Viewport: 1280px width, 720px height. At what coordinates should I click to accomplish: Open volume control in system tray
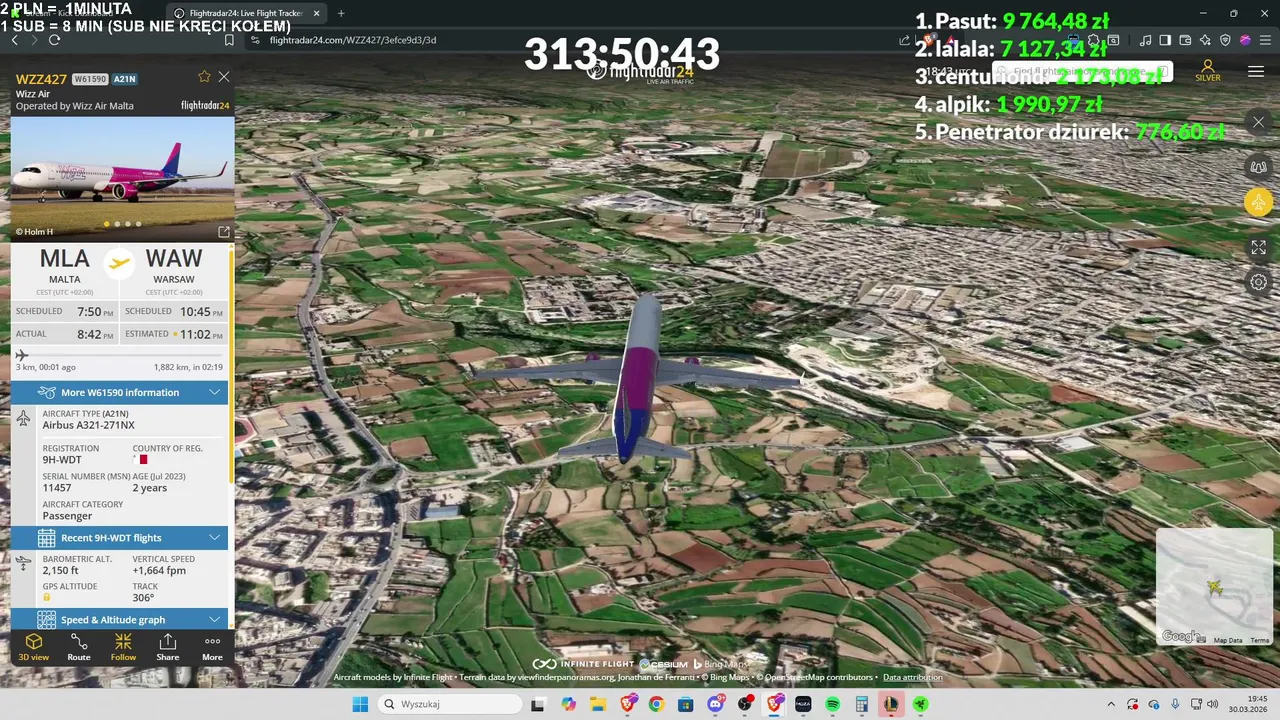click(1212, 704)
